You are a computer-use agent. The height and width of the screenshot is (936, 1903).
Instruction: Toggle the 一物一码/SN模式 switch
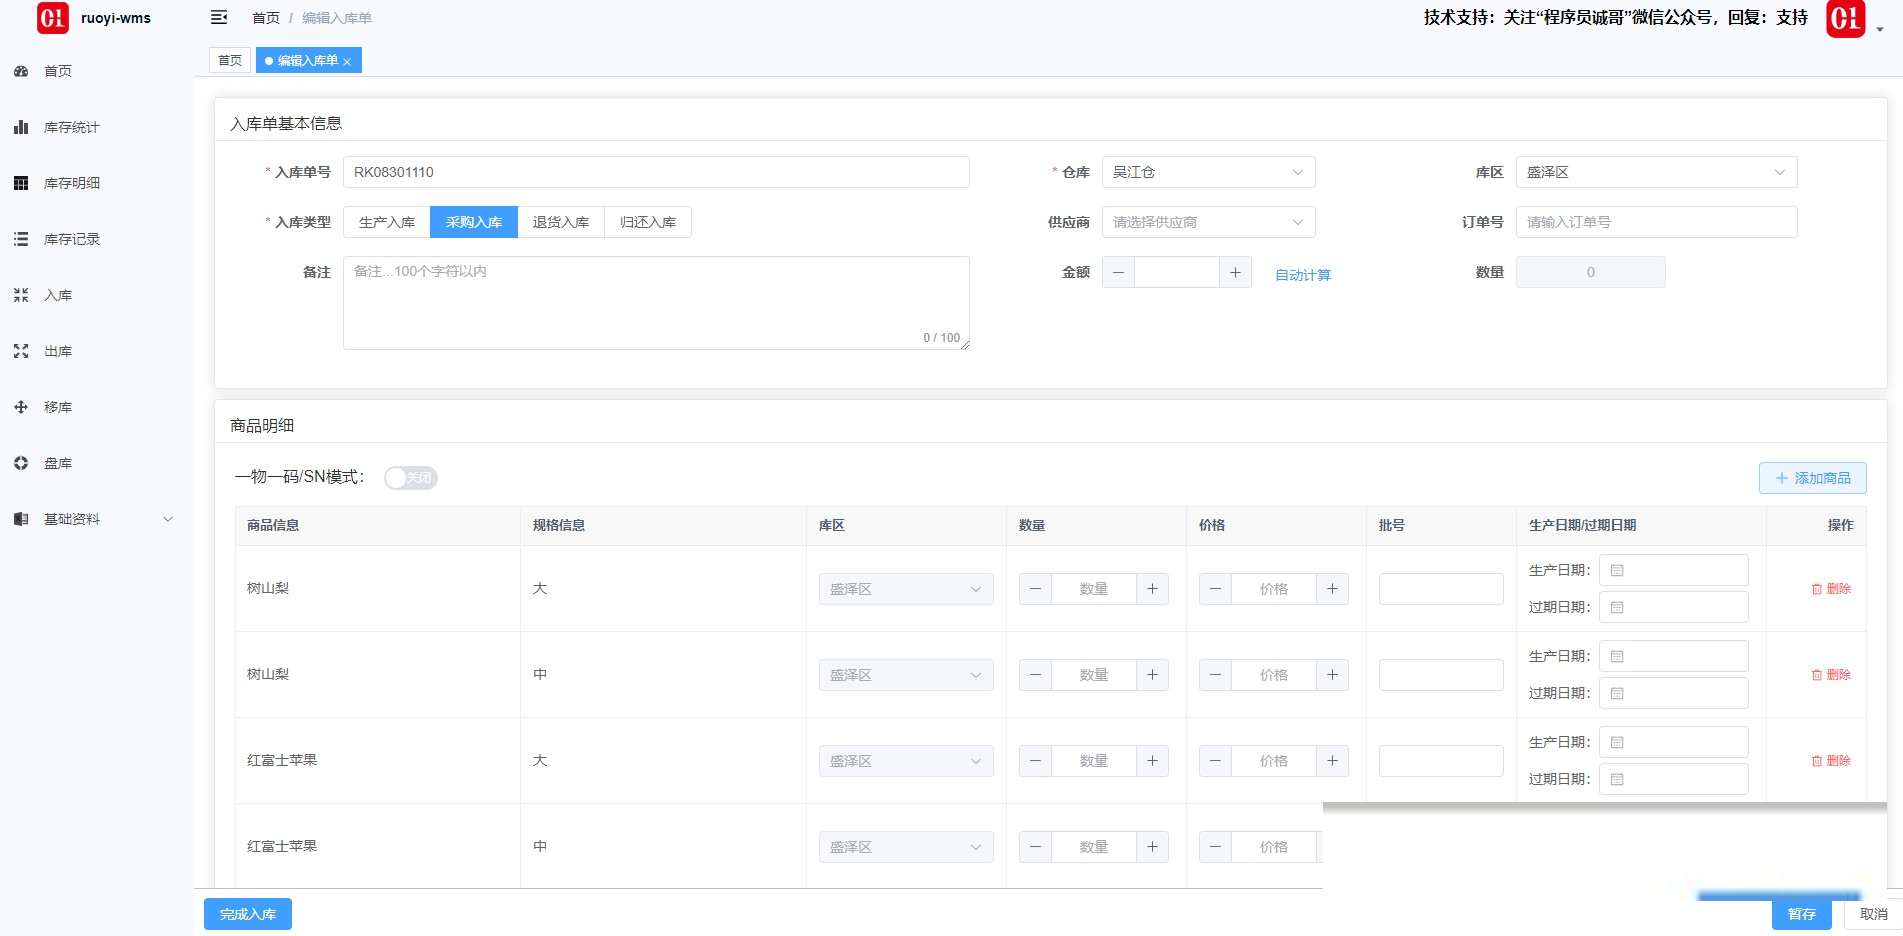[411, 478]
